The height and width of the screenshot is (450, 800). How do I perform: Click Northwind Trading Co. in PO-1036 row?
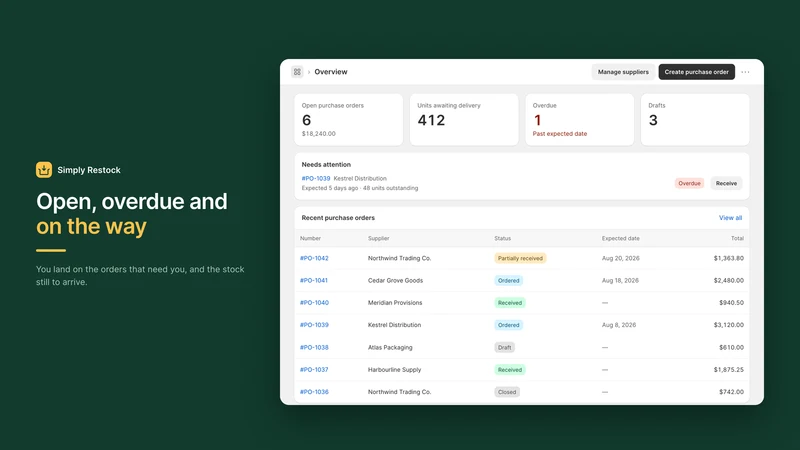coord(399,392)
